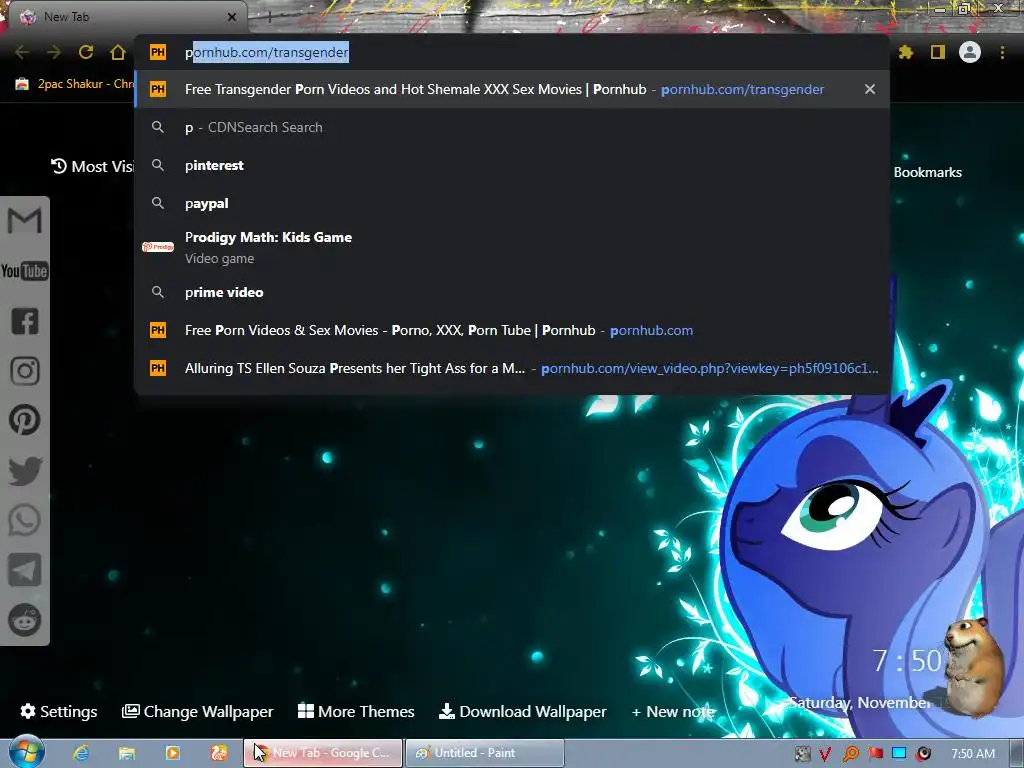The height and width of the screenshot is (768, 1024).
Task: Open the '2pac Shakur' bookmark
Action: (x=74, y=84)
